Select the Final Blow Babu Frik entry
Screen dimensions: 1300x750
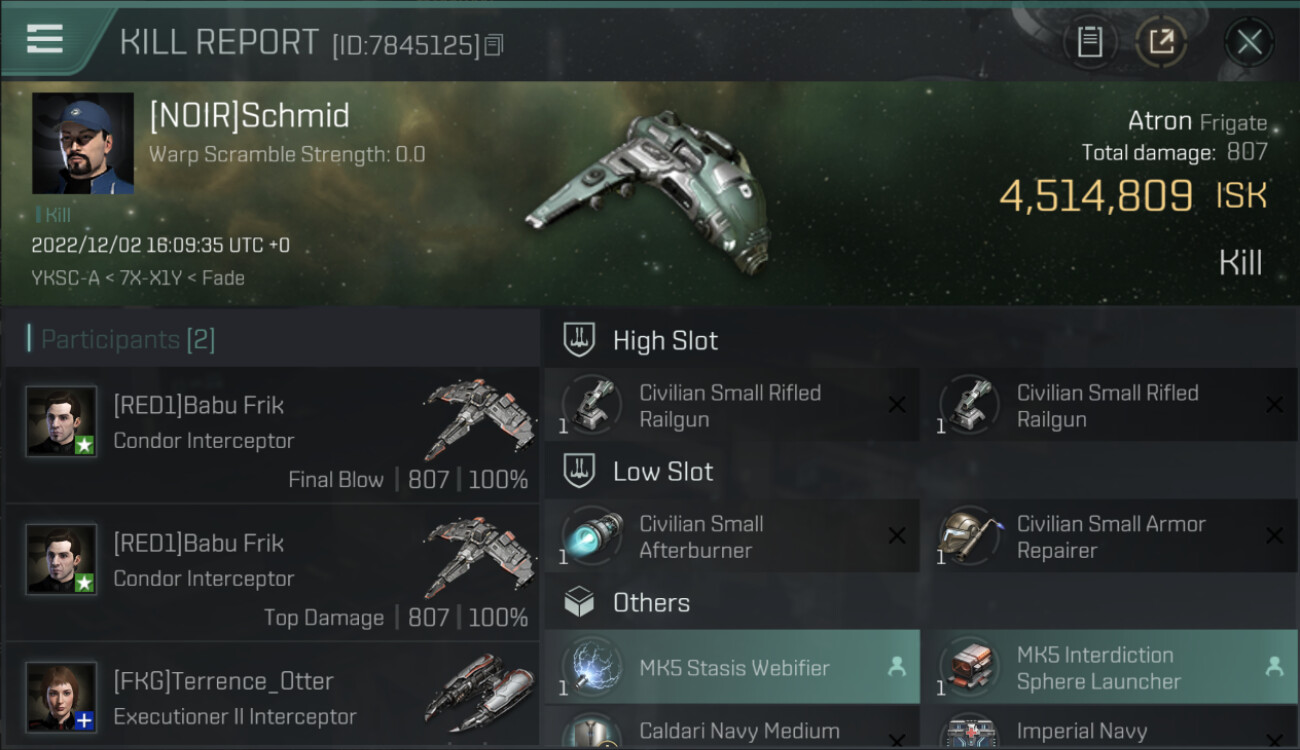tap(272, 434)
